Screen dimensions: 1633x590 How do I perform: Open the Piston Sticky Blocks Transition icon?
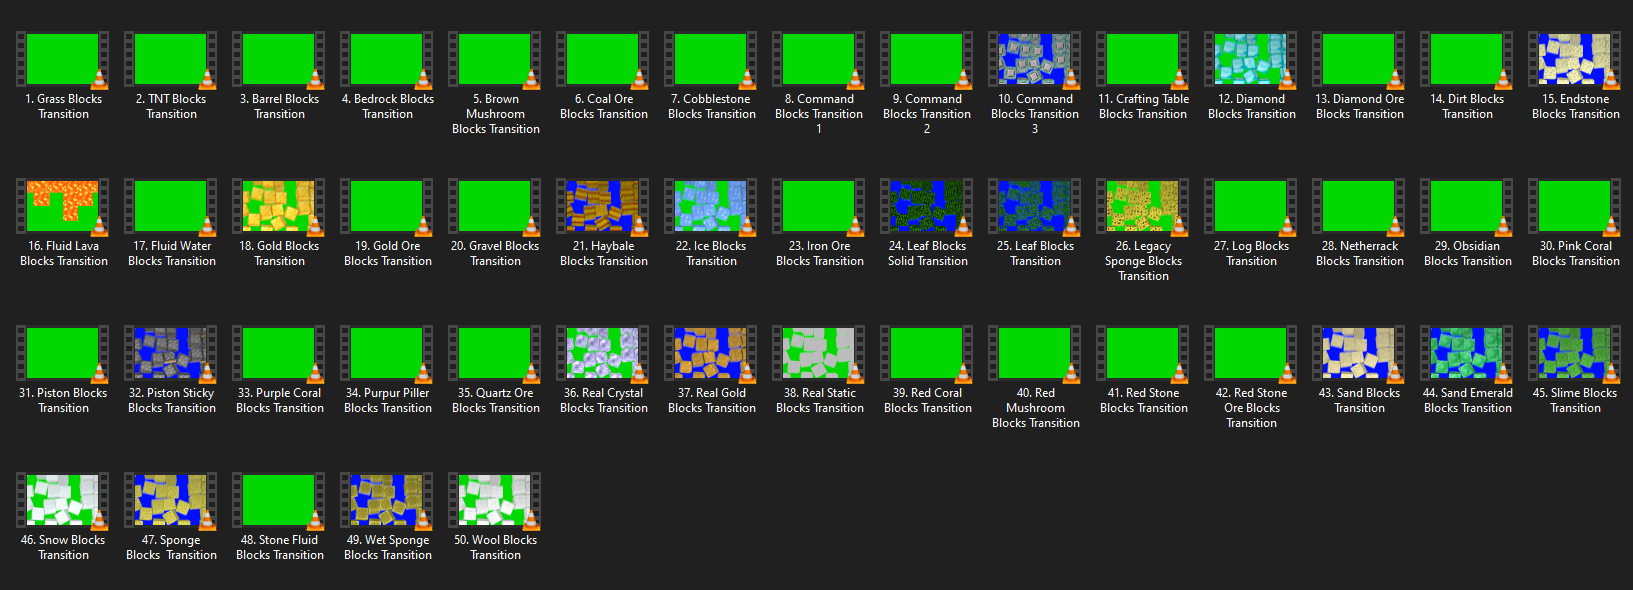pos(170,353)
